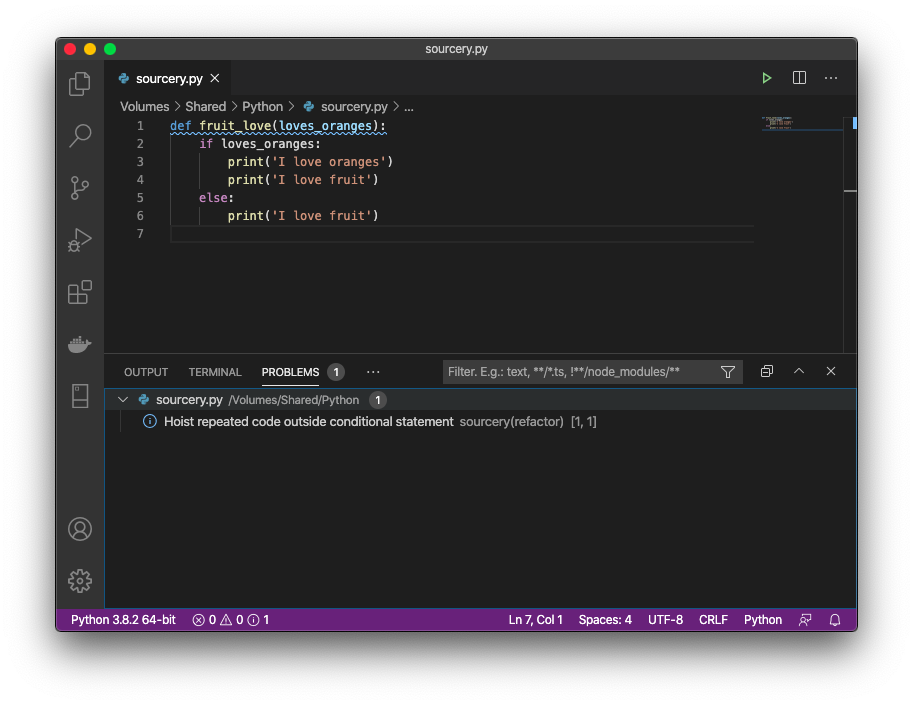Select the Hoist repeated code problem entry

point(480,421)
